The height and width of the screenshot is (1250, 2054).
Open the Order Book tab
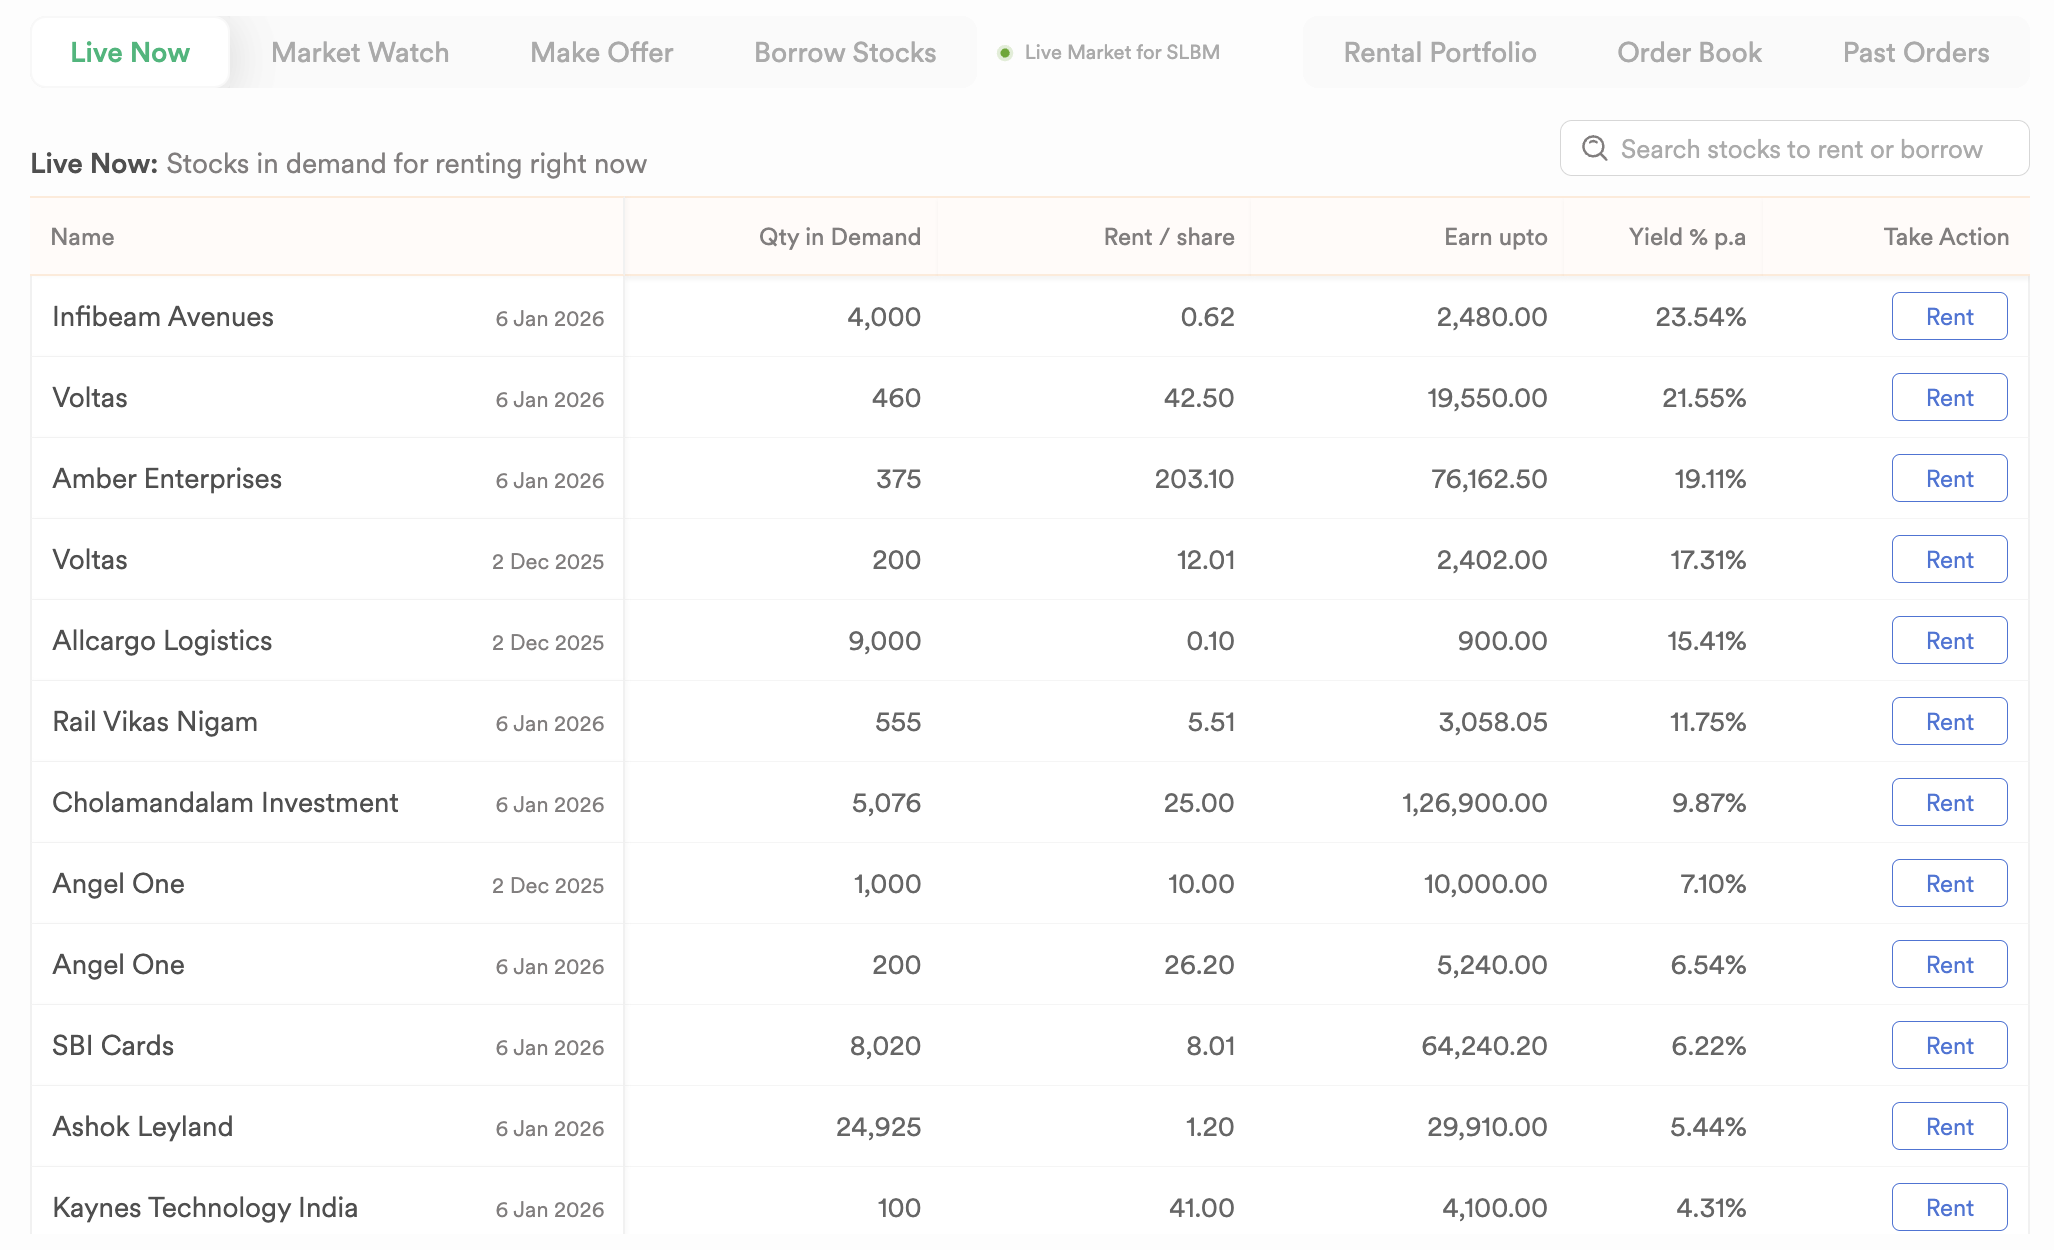(1689, 53)
